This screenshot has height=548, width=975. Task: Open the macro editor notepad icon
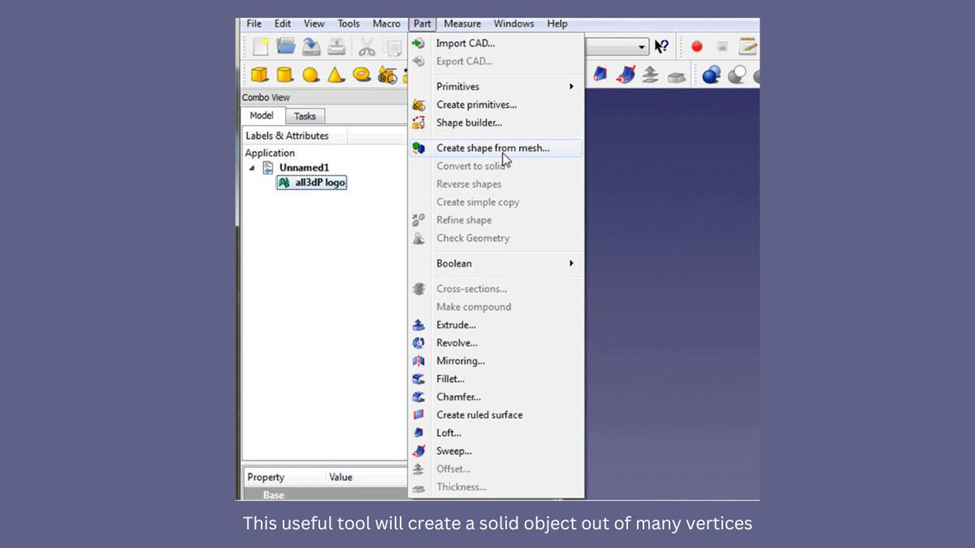tap(747, 47)
